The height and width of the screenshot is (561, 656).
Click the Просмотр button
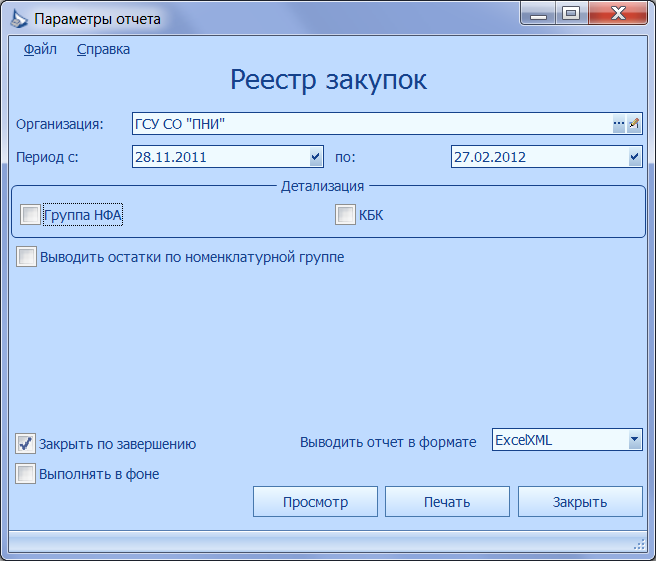pyautogui.click(x=315, y=502)
